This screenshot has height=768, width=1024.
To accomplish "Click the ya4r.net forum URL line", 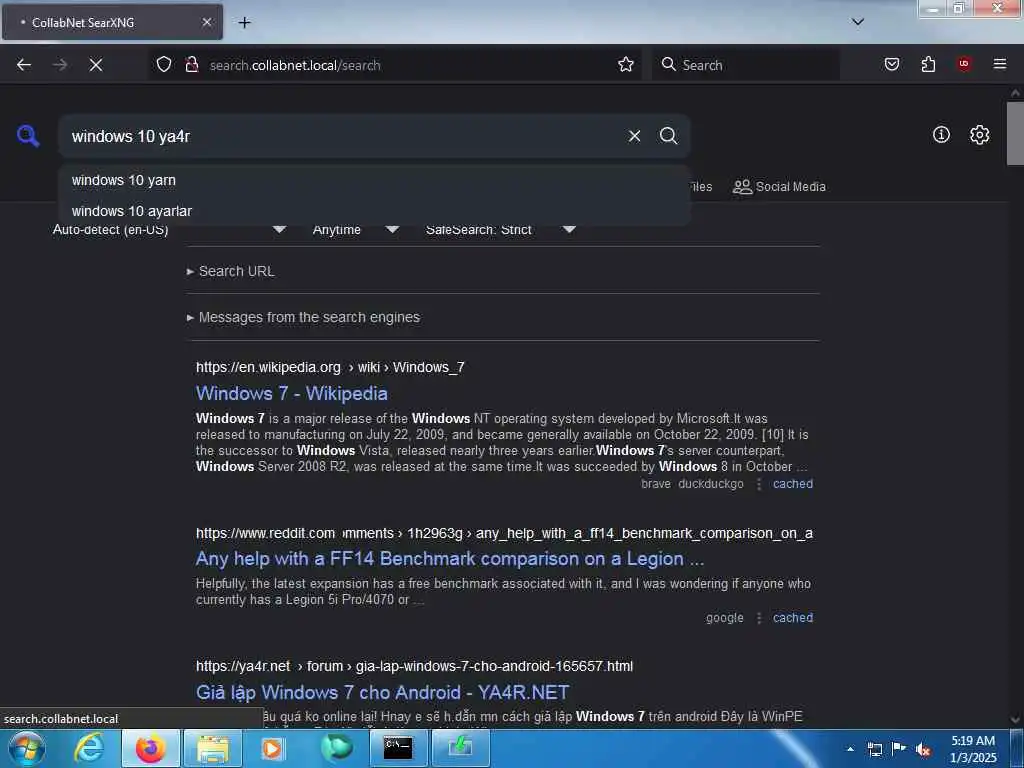I will coord(414,666).
